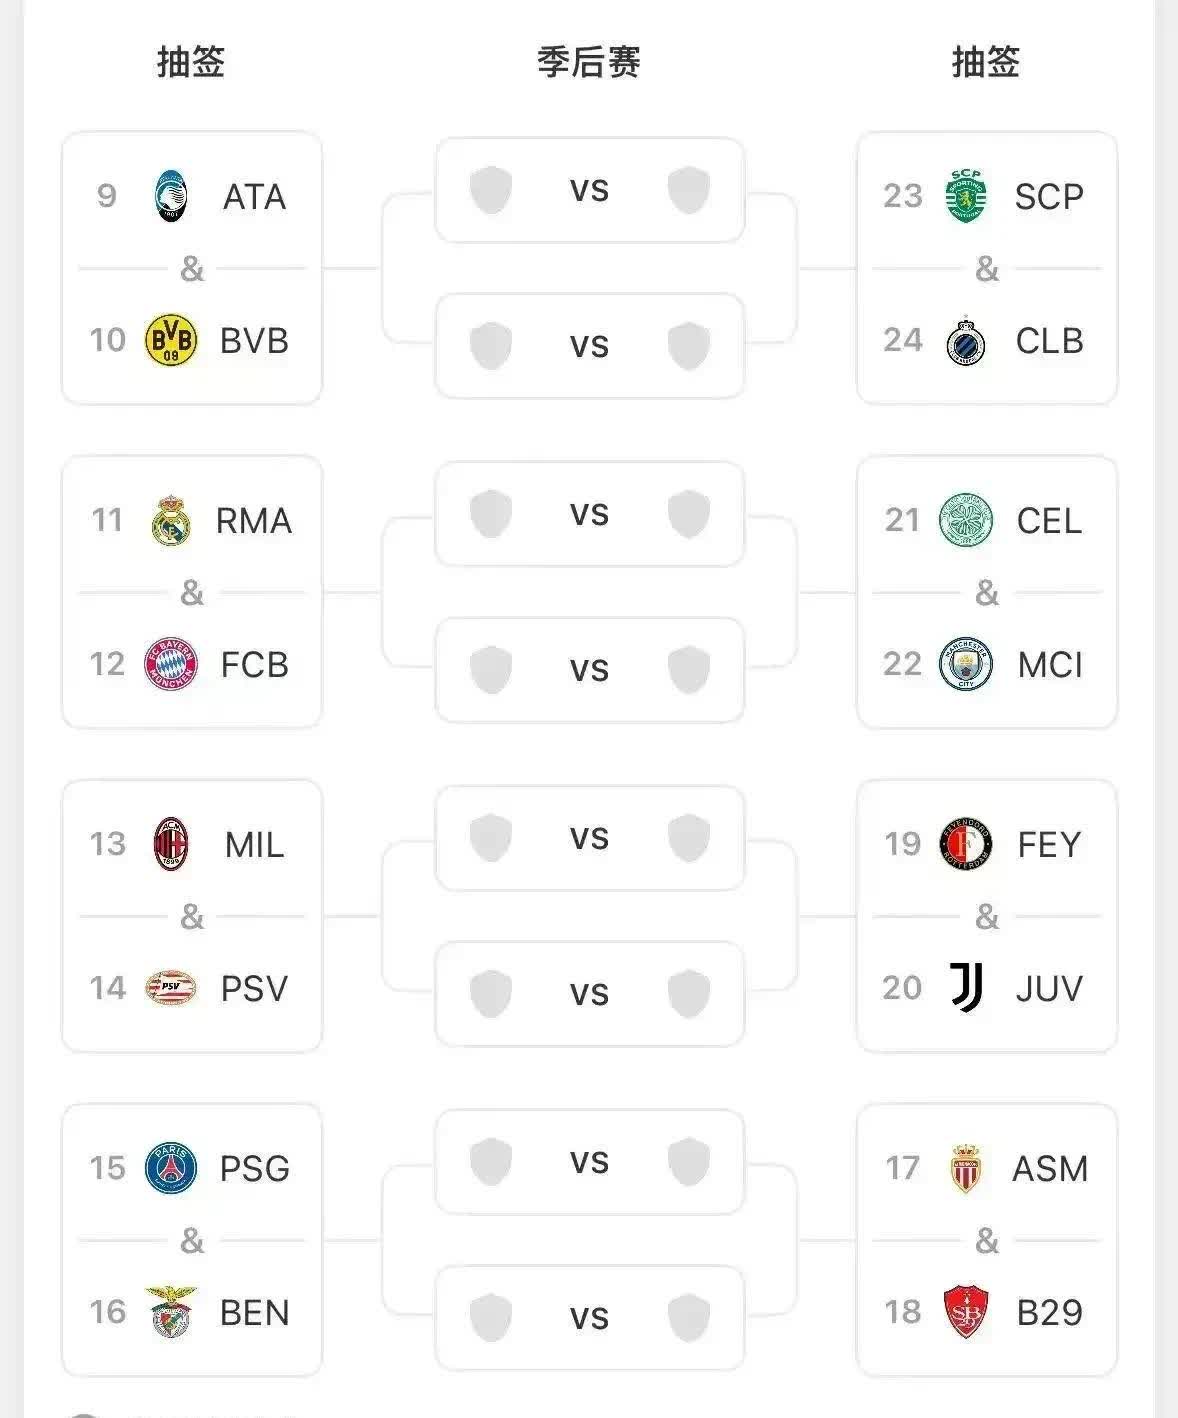The image size is (1178, 1418).
Task: Select the Manchester City badge
Action: tap(966, 664)
